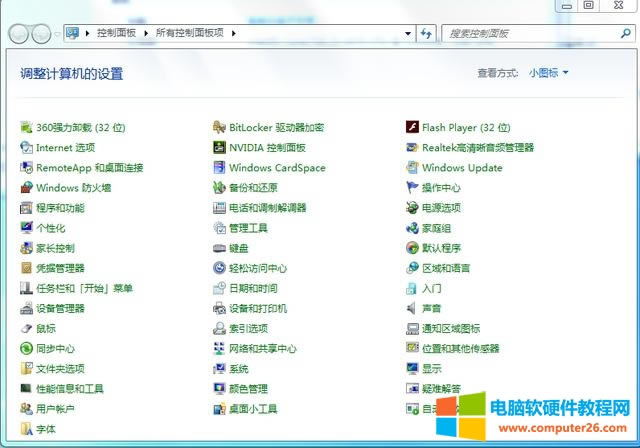Open 索引选项 link

coord(248,328)
